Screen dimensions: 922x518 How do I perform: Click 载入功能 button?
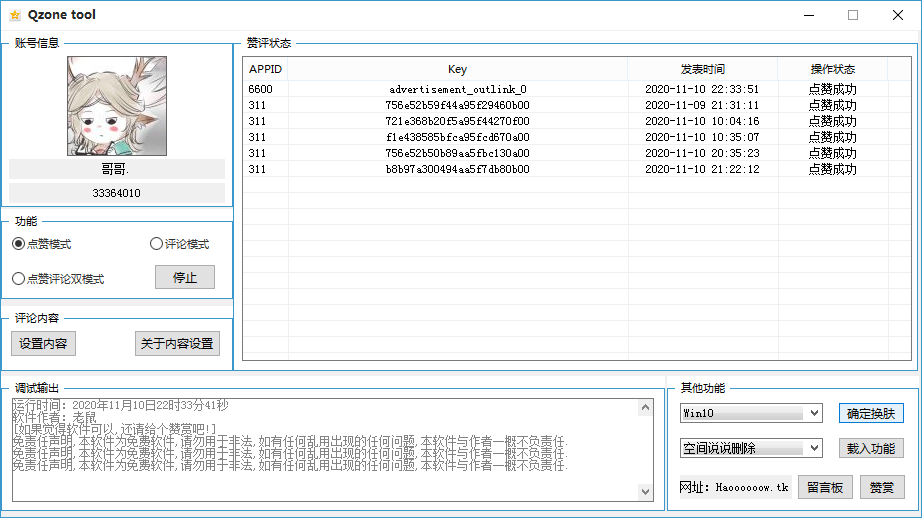click(871, 448)
